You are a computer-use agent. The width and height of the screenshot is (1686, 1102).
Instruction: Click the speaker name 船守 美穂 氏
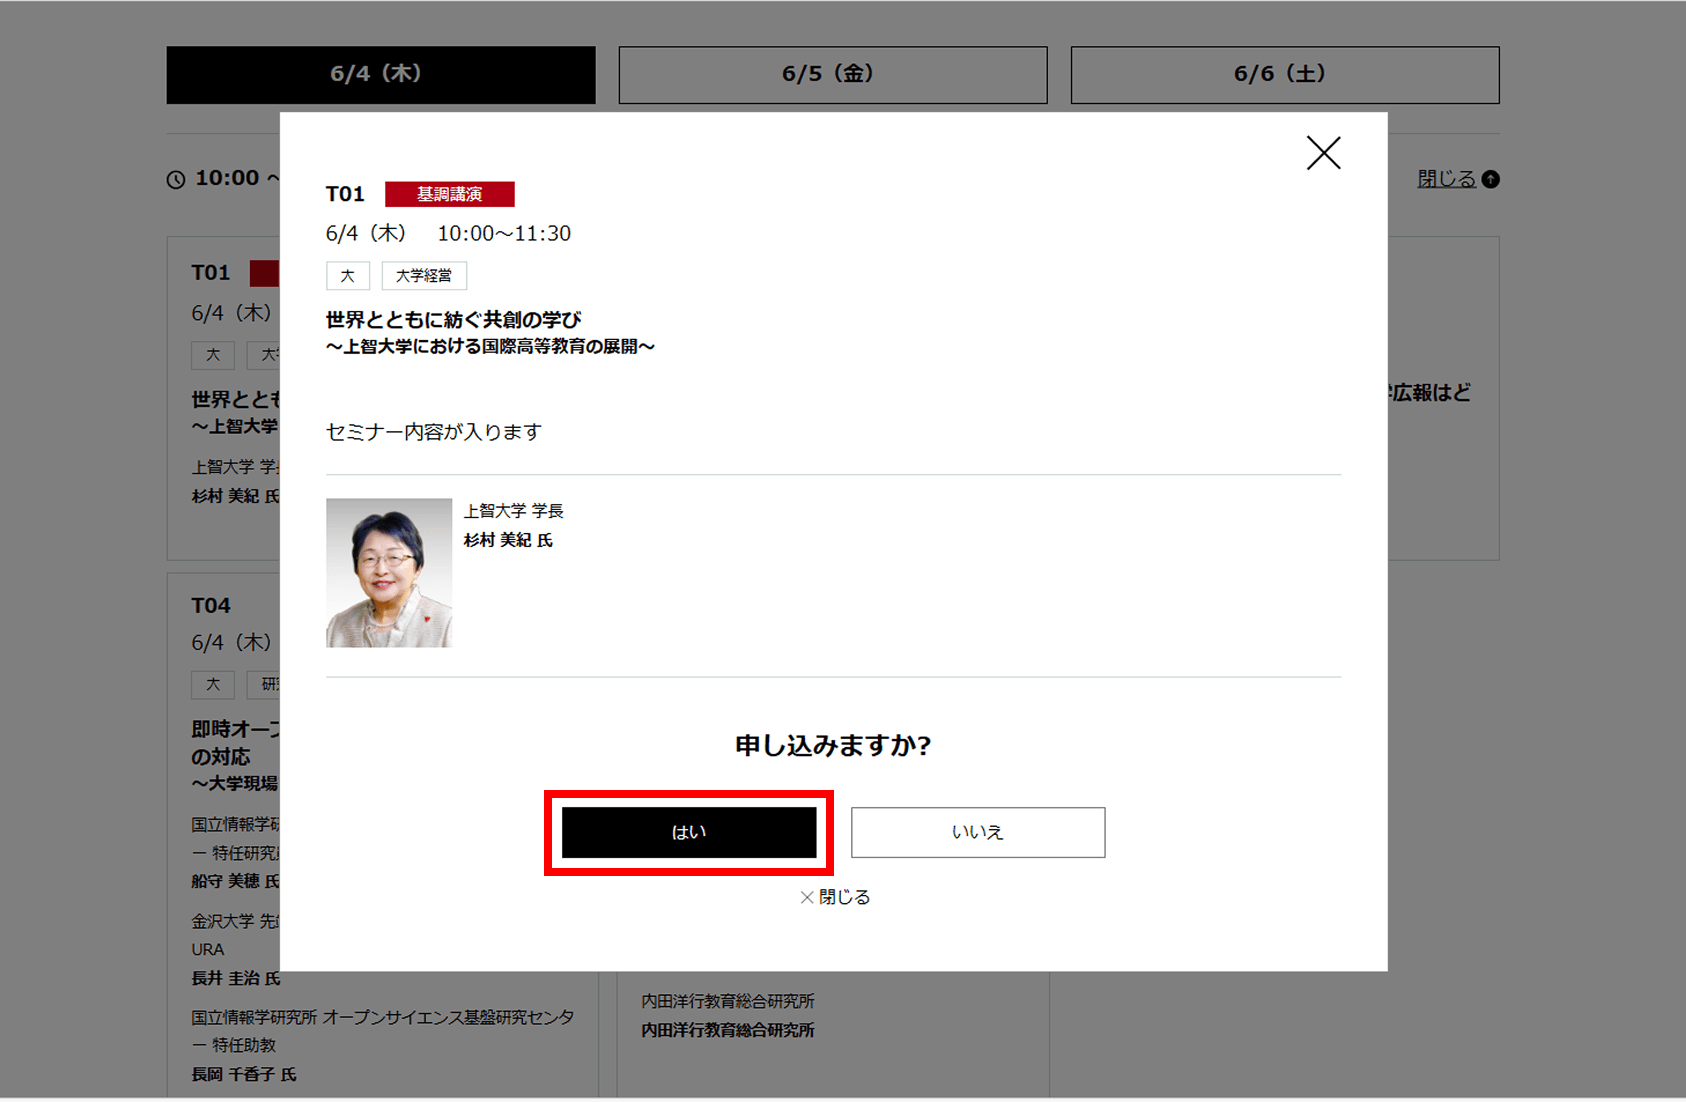235,881
